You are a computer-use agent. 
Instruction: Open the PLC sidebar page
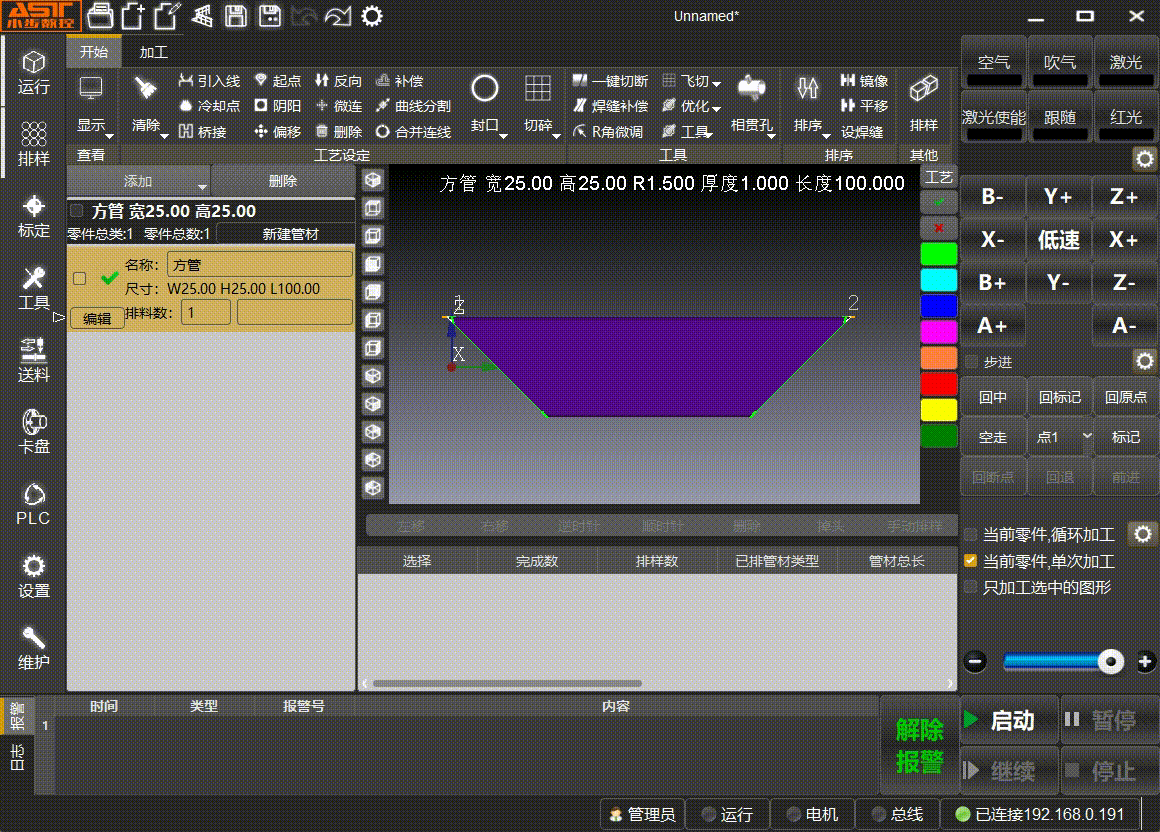34,504
